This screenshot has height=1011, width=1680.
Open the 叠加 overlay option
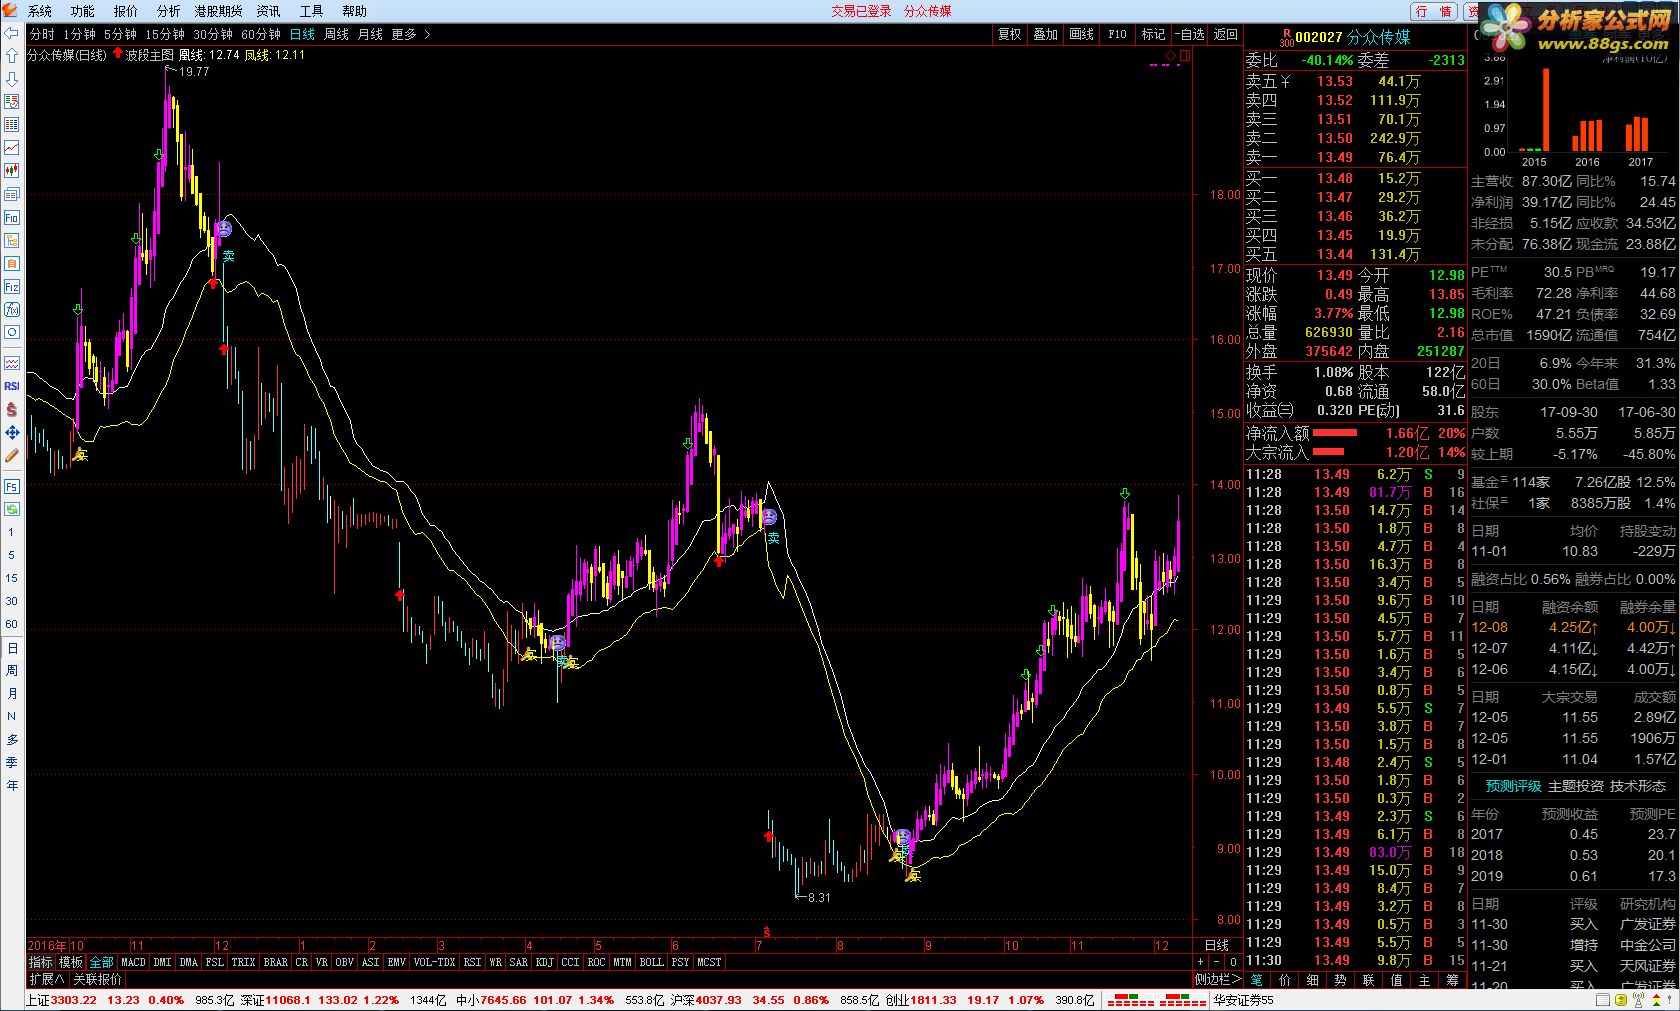(x=1046, y=34)
